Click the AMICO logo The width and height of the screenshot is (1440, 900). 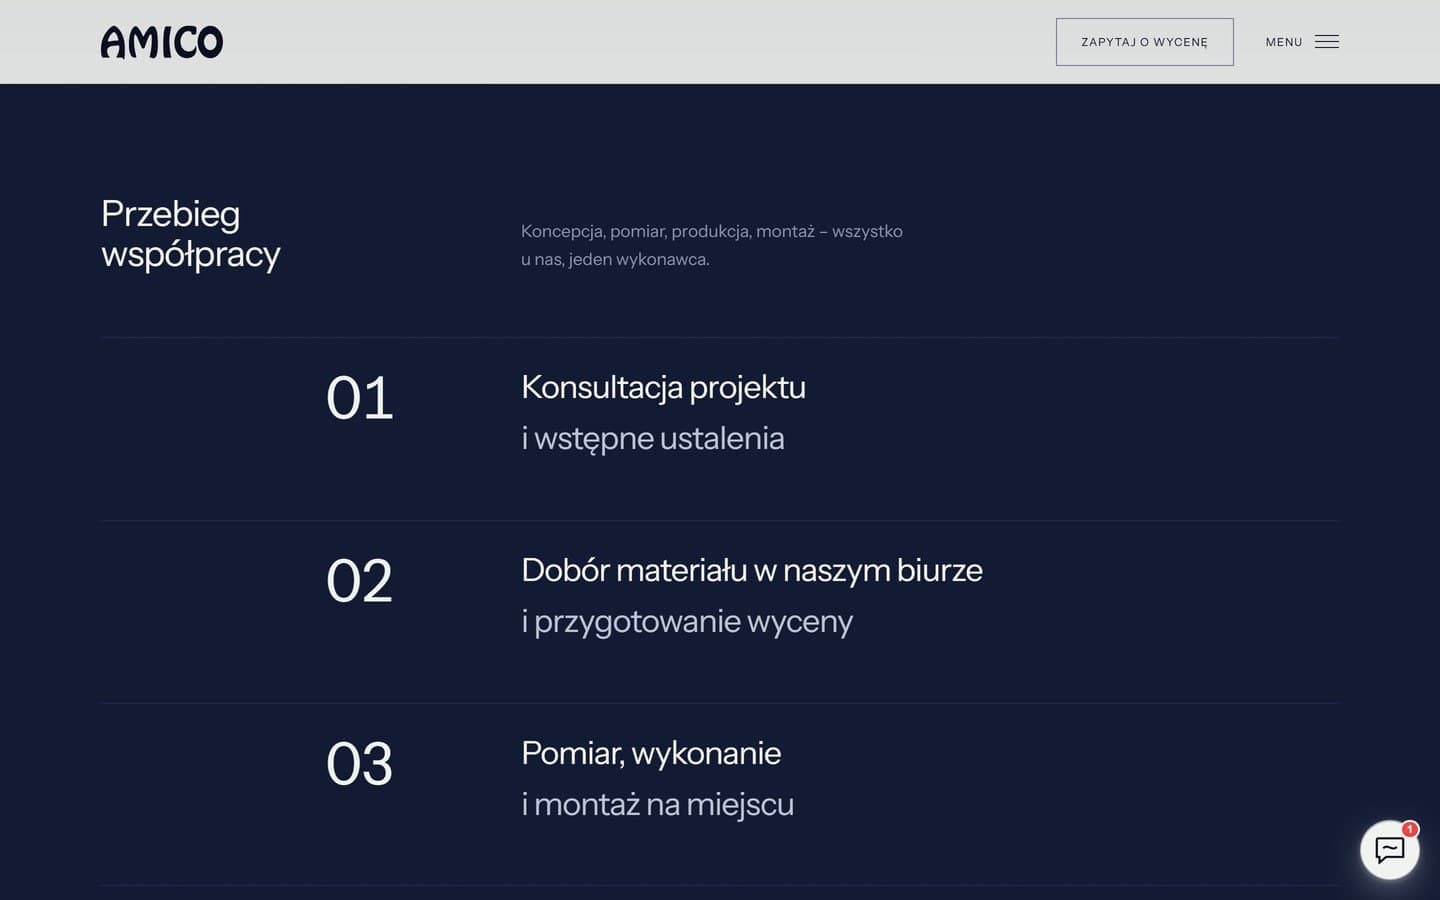[162, 42]
